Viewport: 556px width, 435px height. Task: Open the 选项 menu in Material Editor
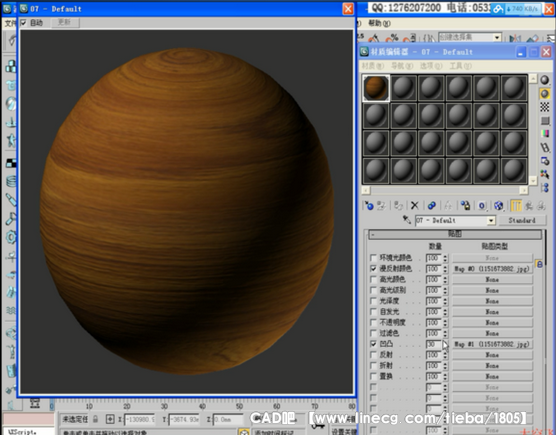[431, 66]
